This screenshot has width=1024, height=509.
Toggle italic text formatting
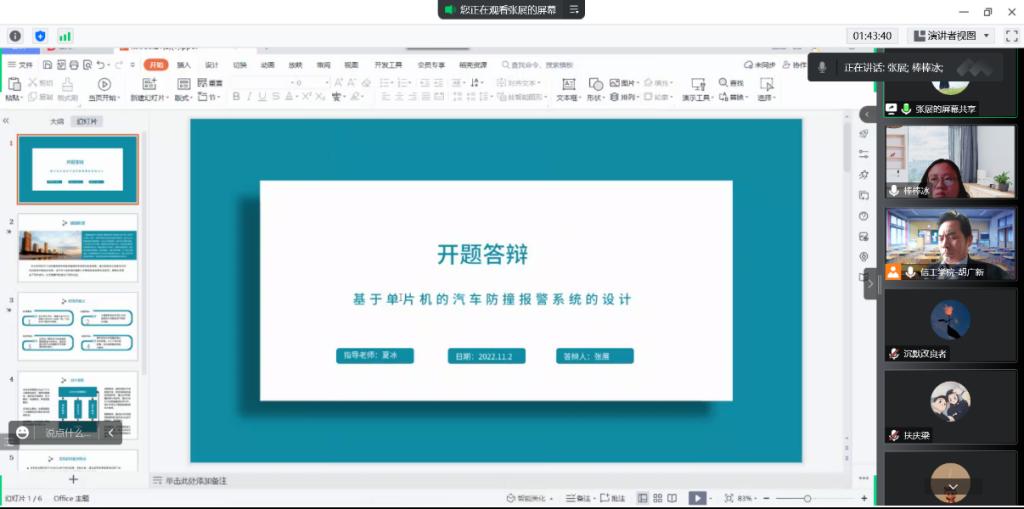tap(249, 97)
